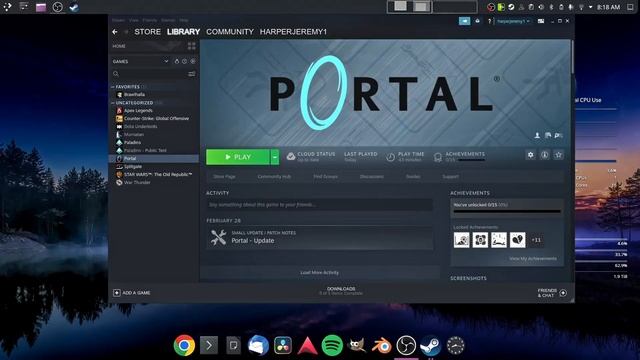
Task: Click the Cloud Status cloud icon
Action: tap(291, 156)
